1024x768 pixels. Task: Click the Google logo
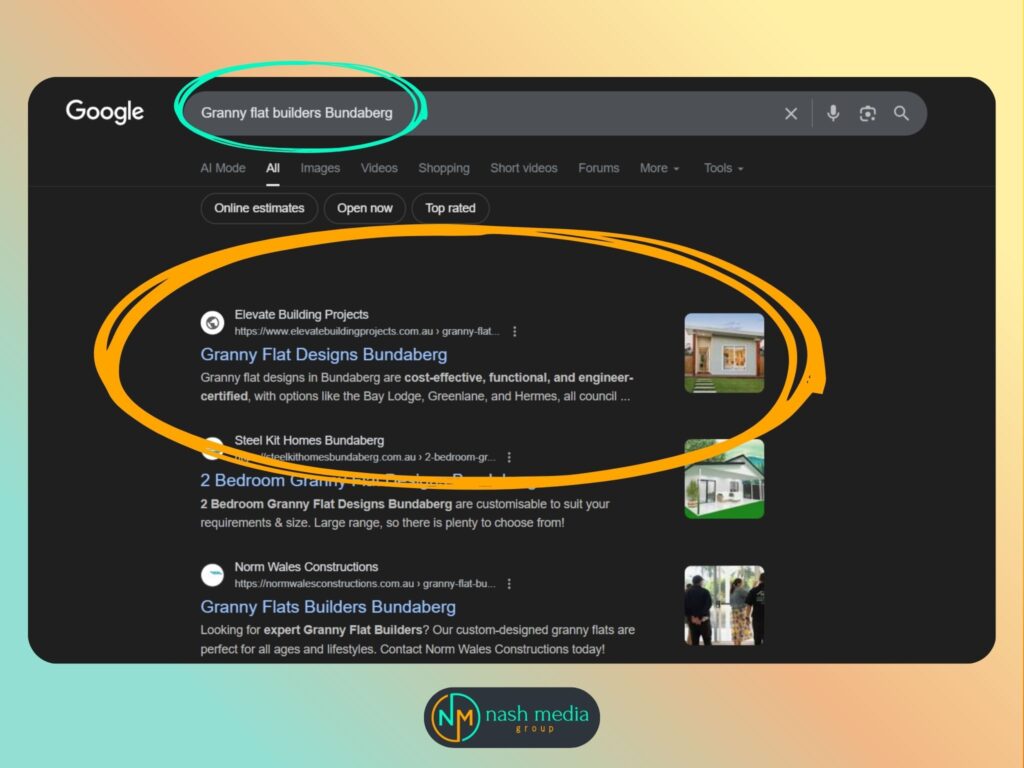(104, 113)
